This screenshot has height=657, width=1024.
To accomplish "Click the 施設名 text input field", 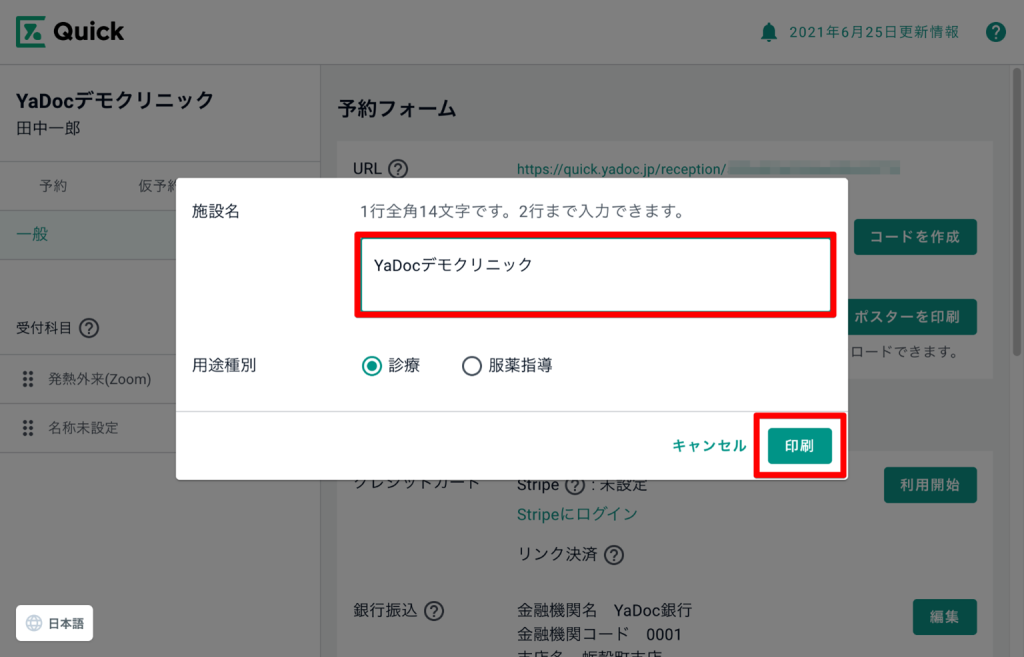I will (595, 276).
